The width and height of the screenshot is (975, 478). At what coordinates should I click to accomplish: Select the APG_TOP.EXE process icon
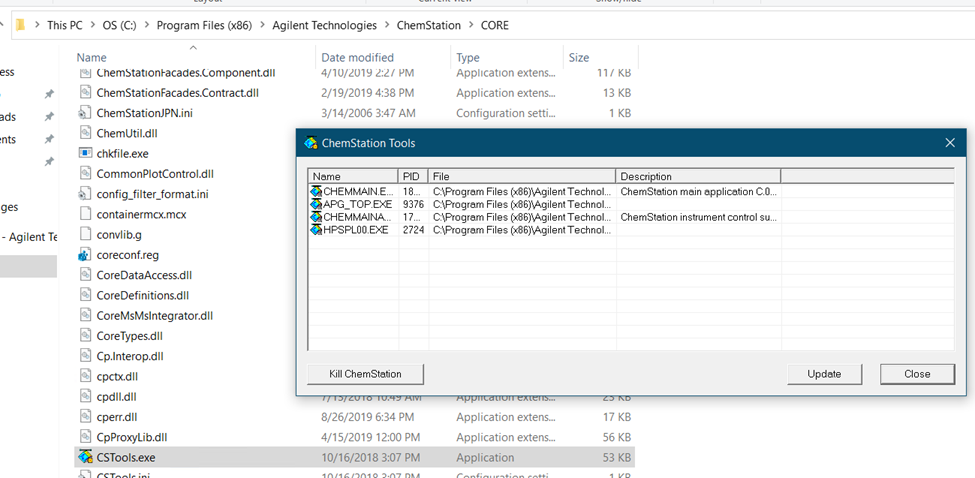point(317,204)
